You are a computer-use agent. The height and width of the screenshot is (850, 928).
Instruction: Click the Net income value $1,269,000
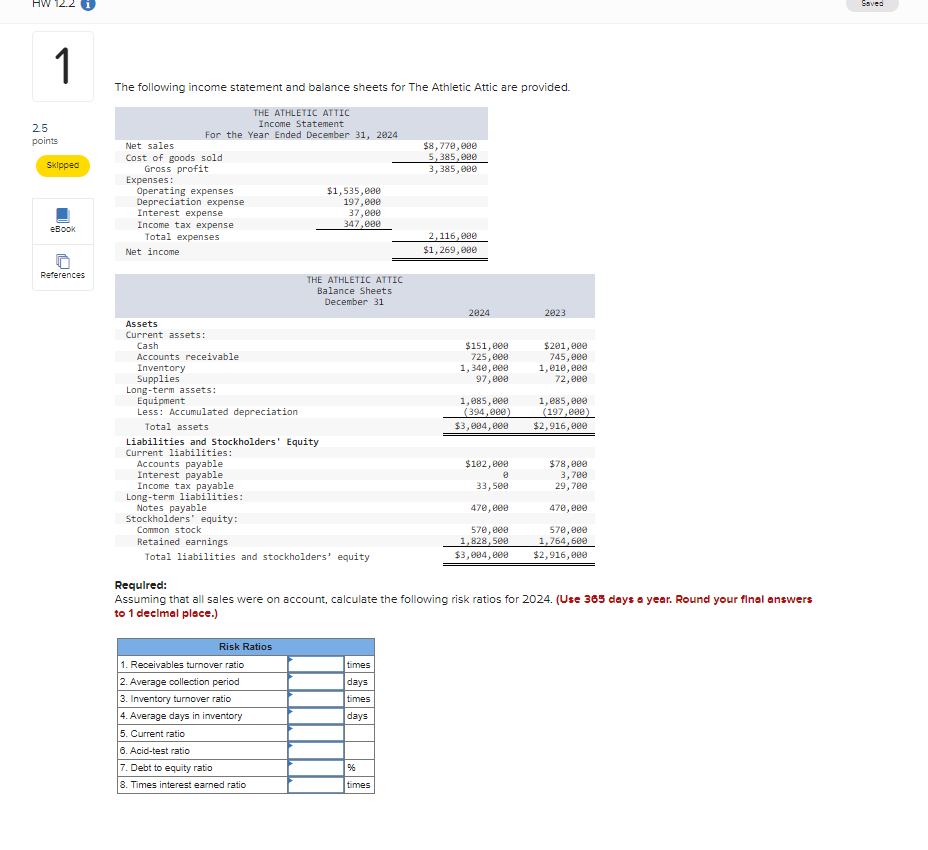[x=450, y=250]
